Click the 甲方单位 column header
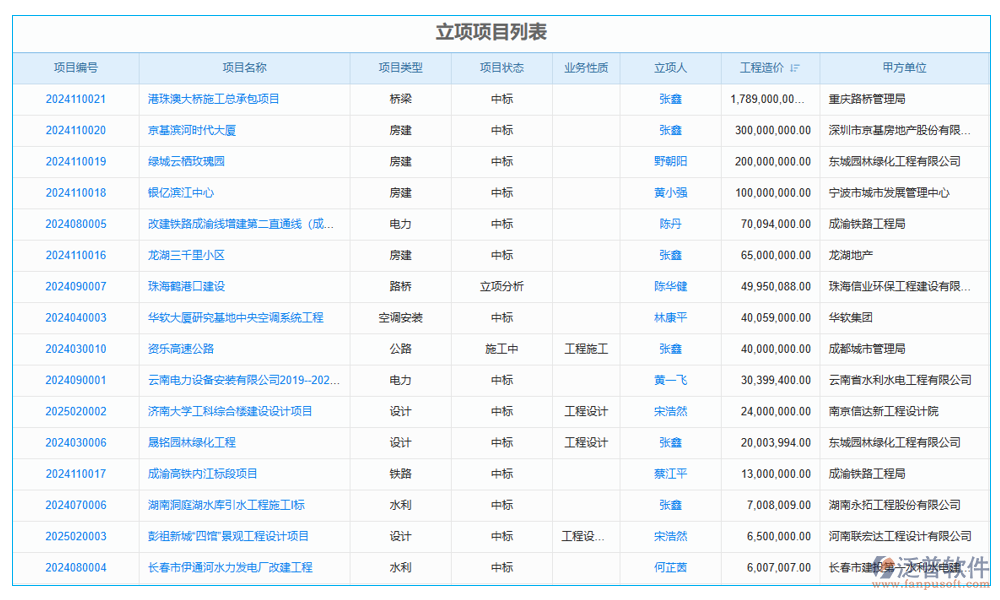1000x600 pixels. [905, 68]
